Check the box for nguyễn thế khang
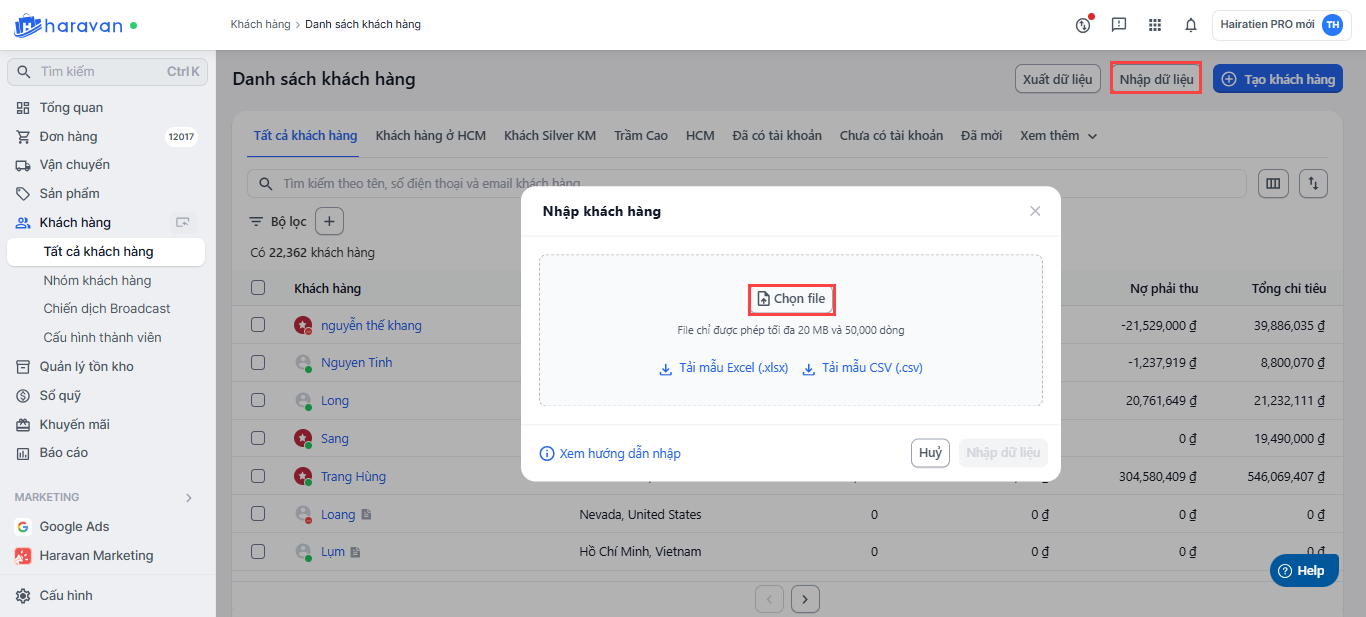Image resolution: width=1366 pixels, height=617 pixels. click(258, 325)
